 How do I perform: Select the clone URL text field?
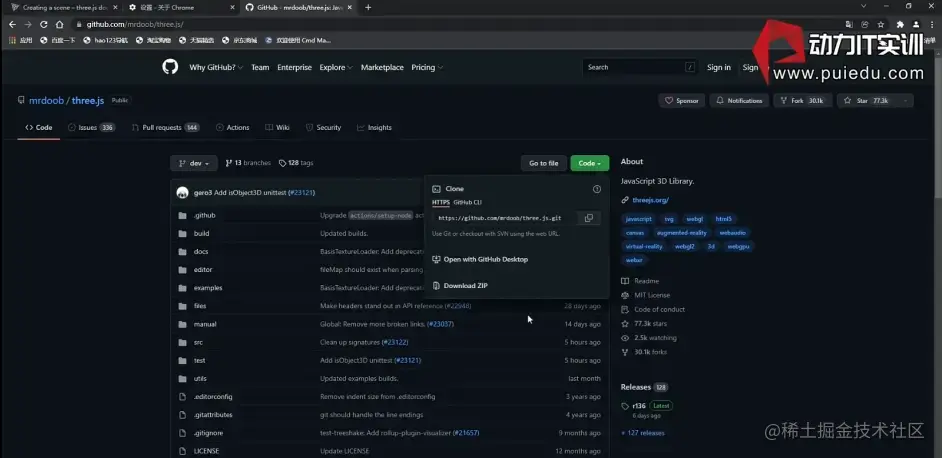click(505, 218)
